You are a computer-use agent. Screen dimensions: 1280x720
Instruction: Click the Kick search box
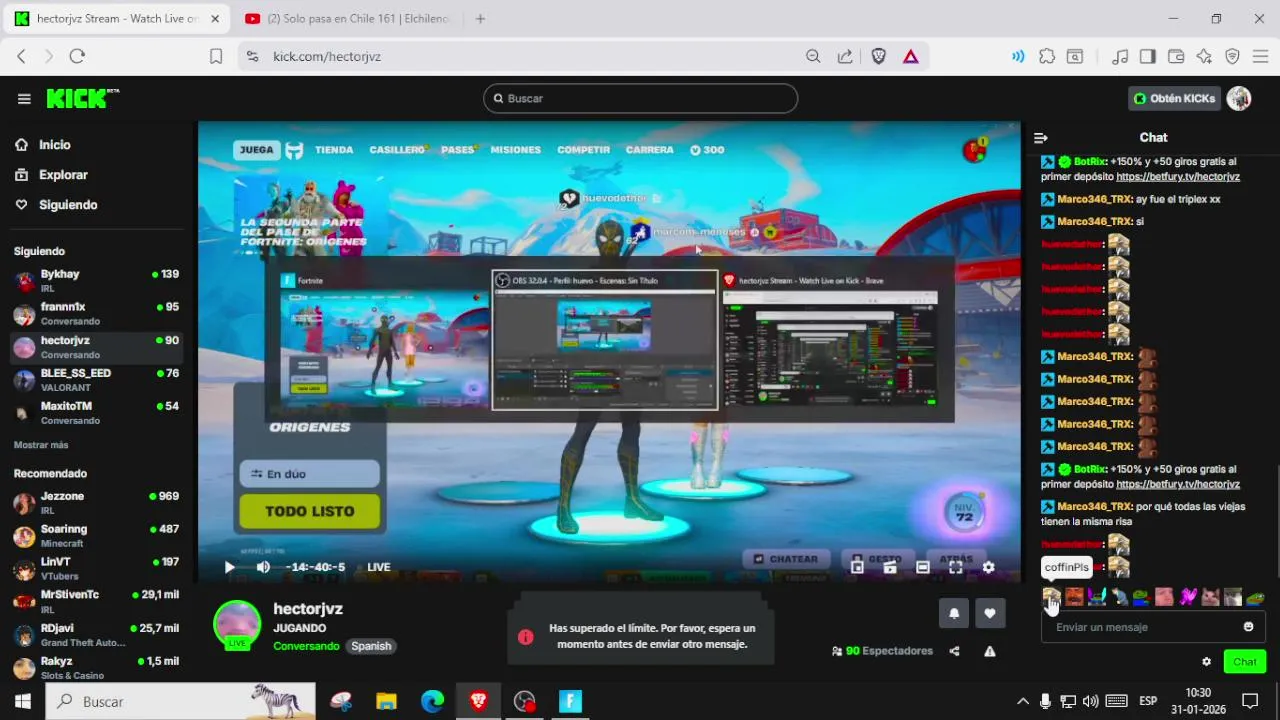tap(640, 98)
